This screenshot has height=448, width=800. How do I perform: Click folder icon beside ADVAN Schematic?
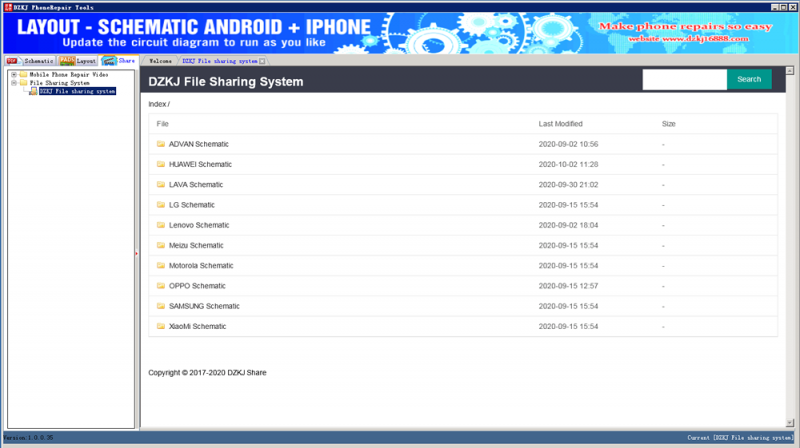click(x=161, y=144)
